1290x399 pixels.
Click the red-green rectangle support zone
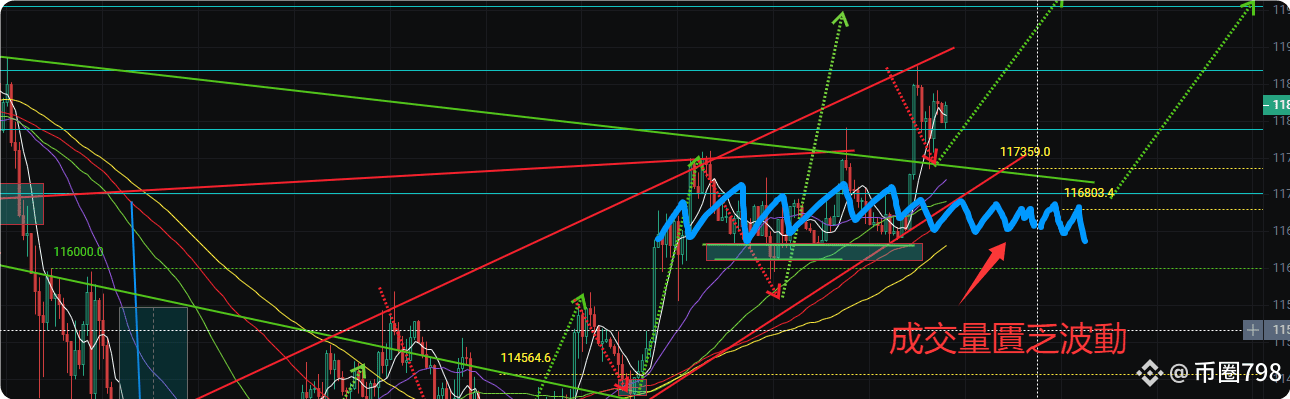click(x=814, y=252)
